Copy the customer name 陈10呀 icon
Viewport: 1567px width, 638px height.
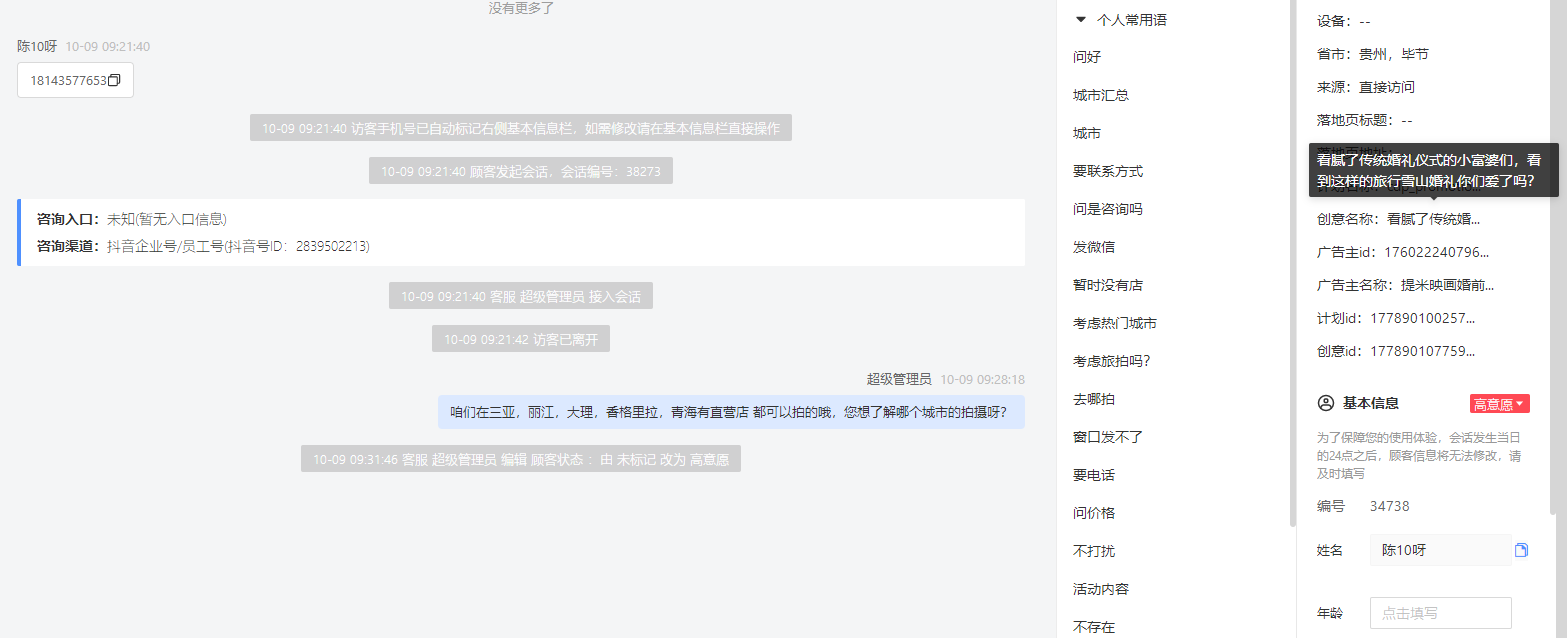[1521, 550]
